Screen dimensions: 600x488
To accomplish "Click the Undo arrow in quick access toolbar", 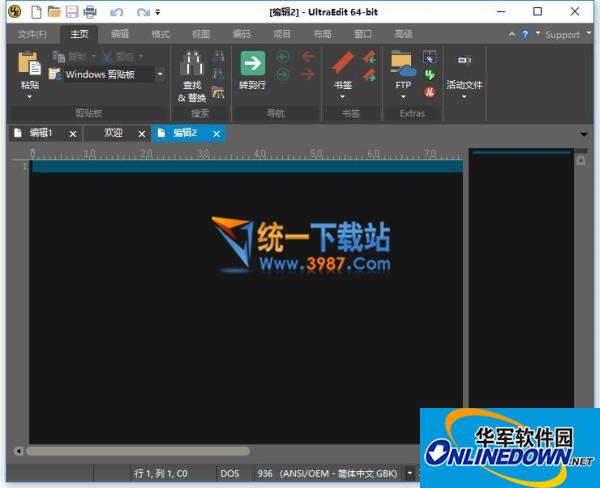I will [117, 12].
